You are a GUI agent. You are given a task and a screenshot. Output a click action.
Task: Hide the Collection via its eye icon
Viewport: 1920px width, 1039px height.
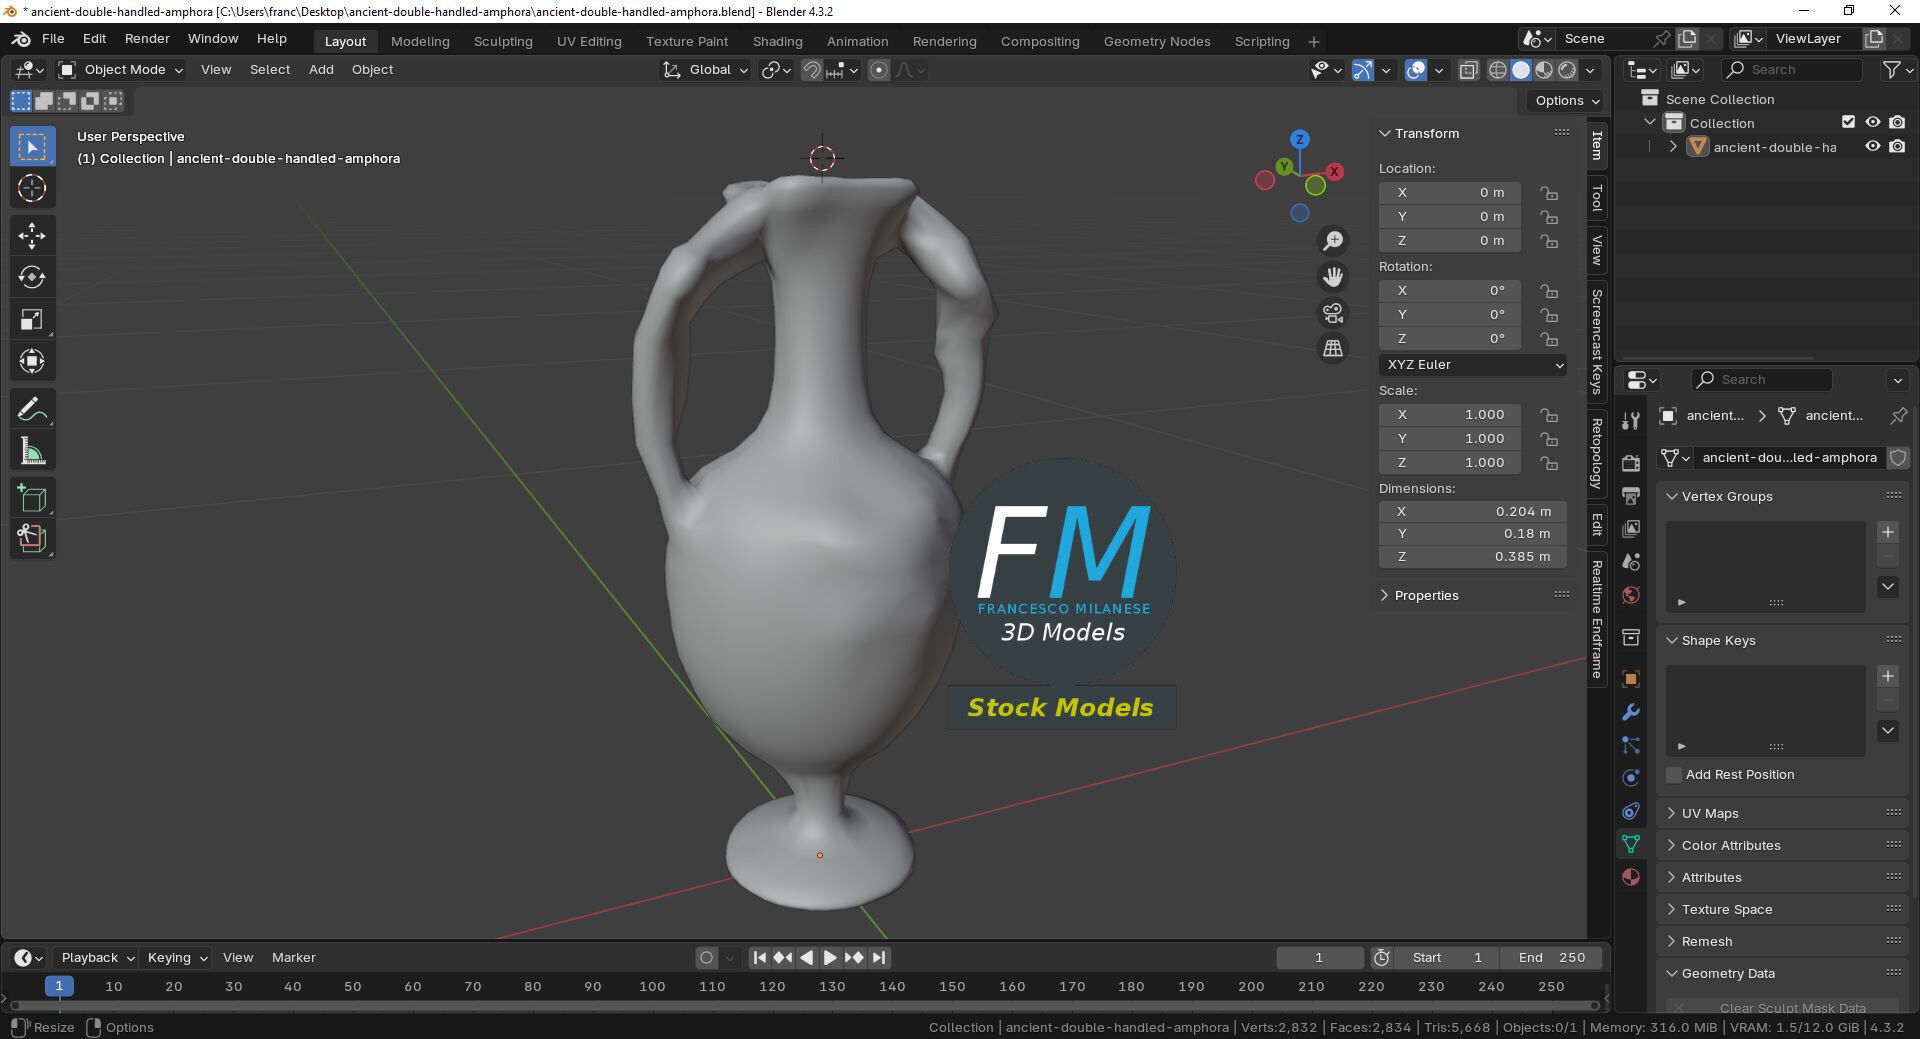pos(1873,122)
